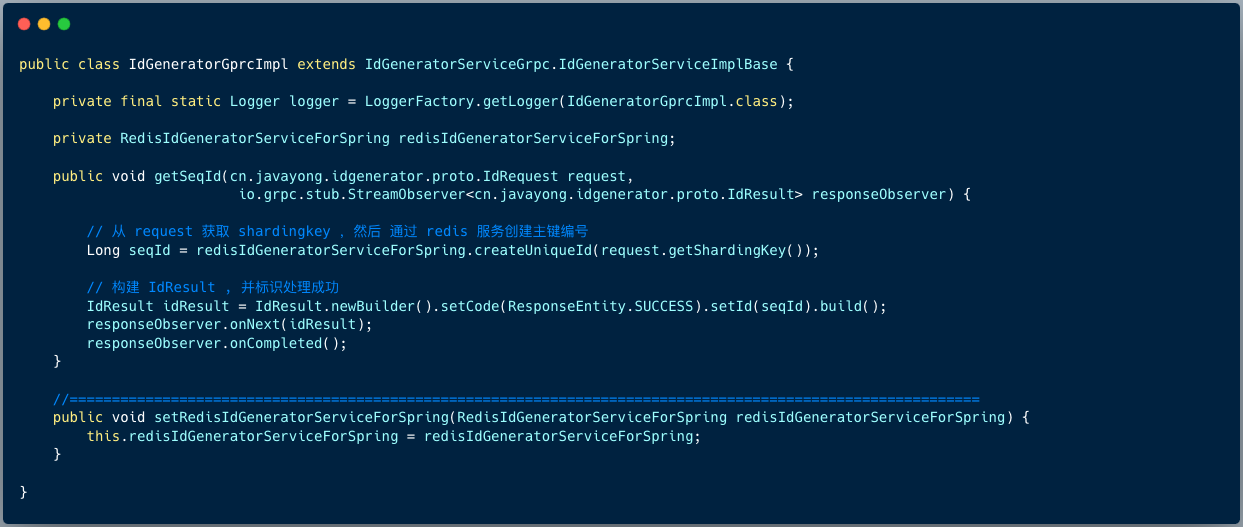Click the IdGeneratorServiceImplBase superclass name
Viewport: 1243px width, 527px height.
(668, 64)
